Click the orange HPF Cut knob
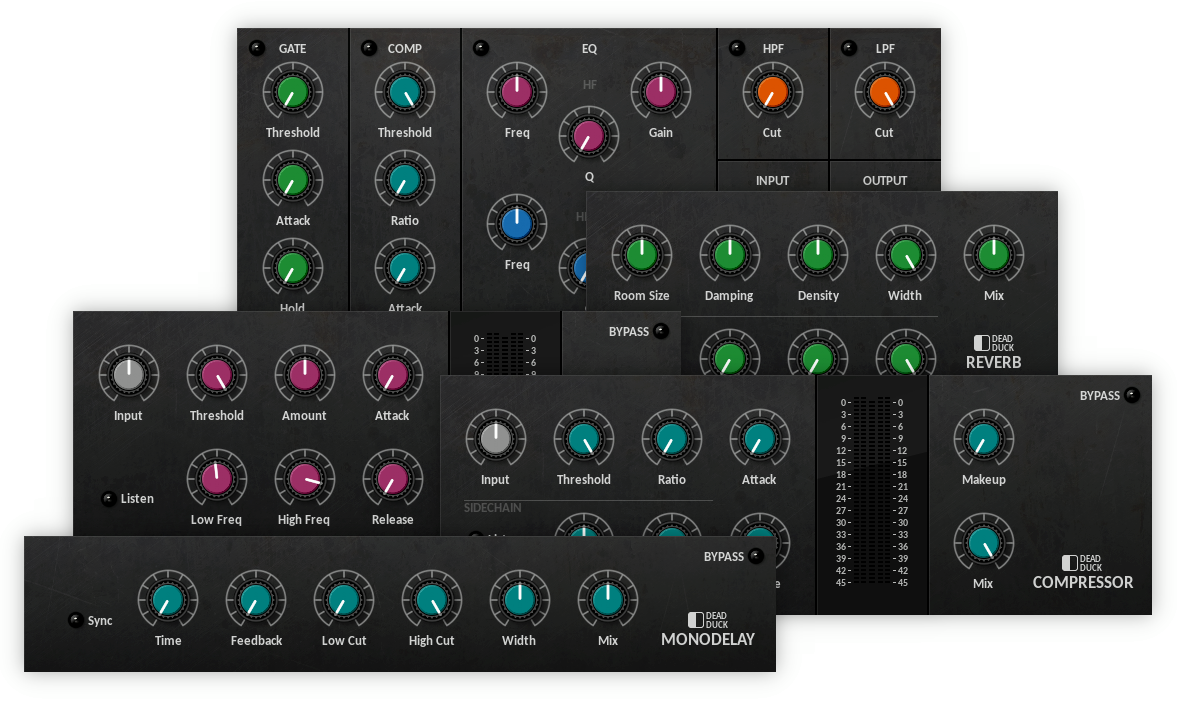The height and width of the screenshot is (701, 1177). coord(772,92)
